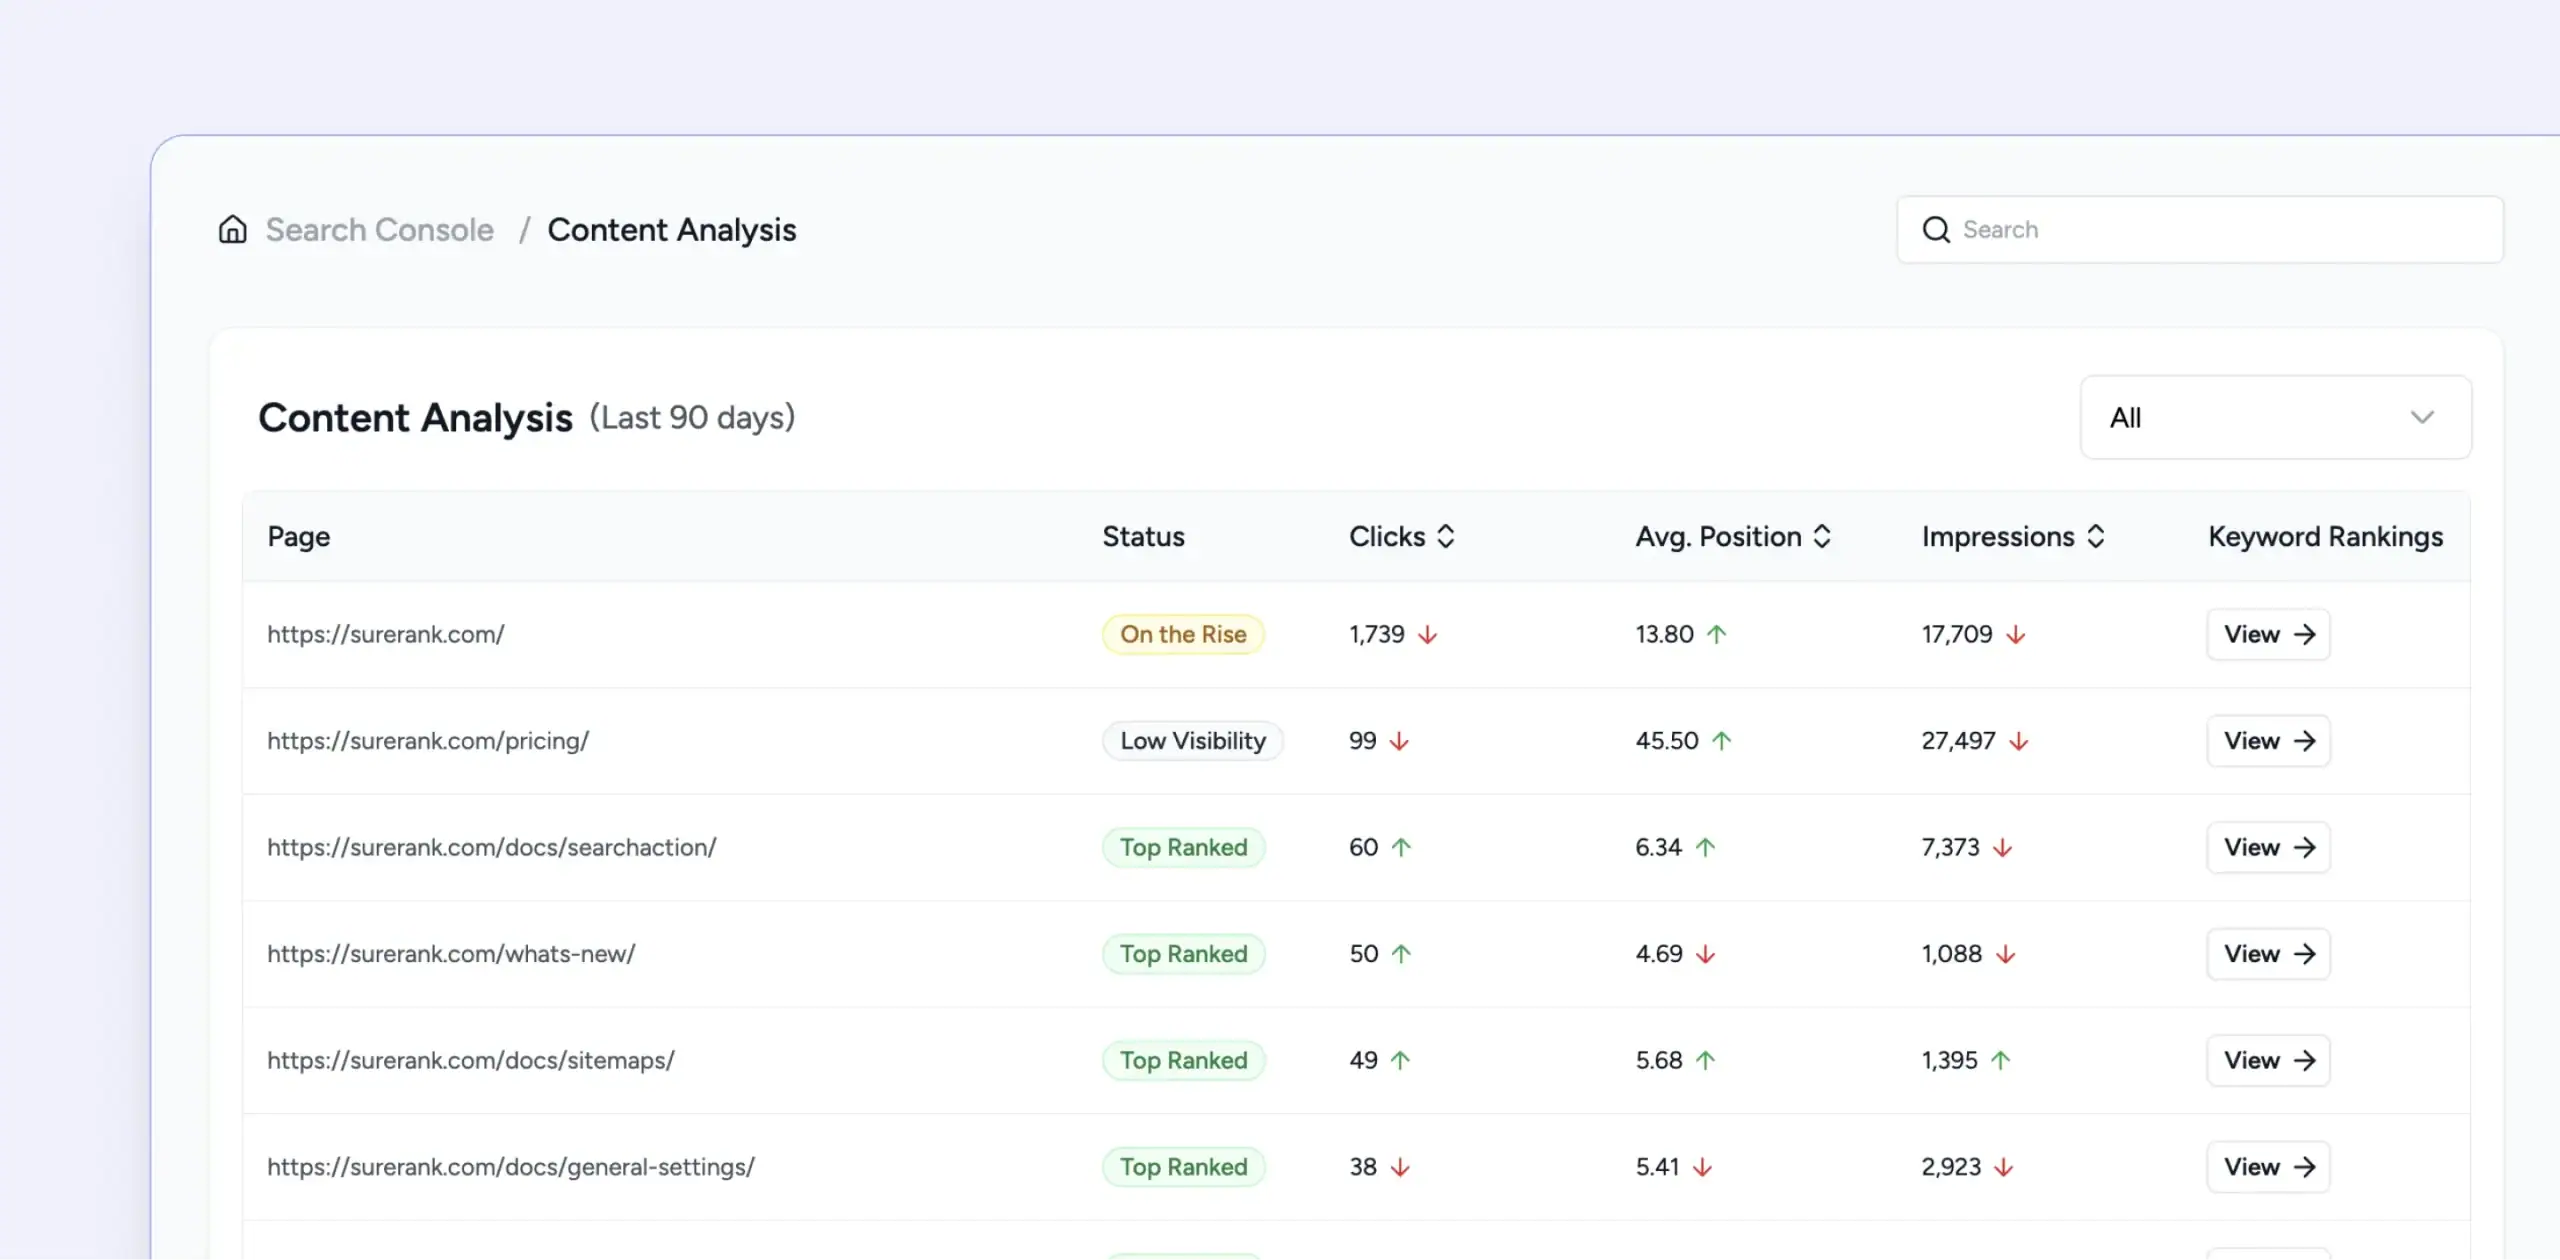2560x1260 pixels.
Task: Click the (Last 90 days) label
Action: pos(692,418)
